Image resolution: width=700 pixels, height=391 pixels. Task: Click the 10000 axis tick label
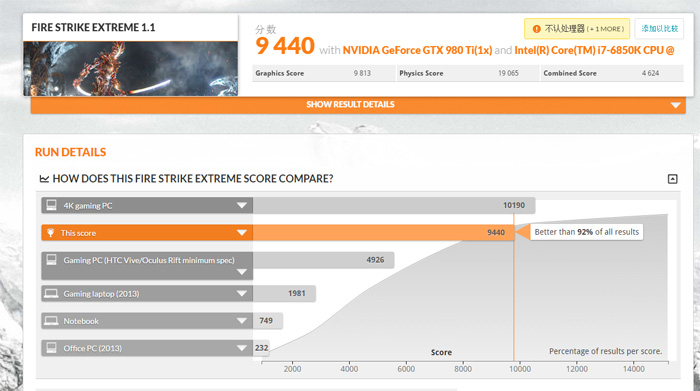click(520, 369)
